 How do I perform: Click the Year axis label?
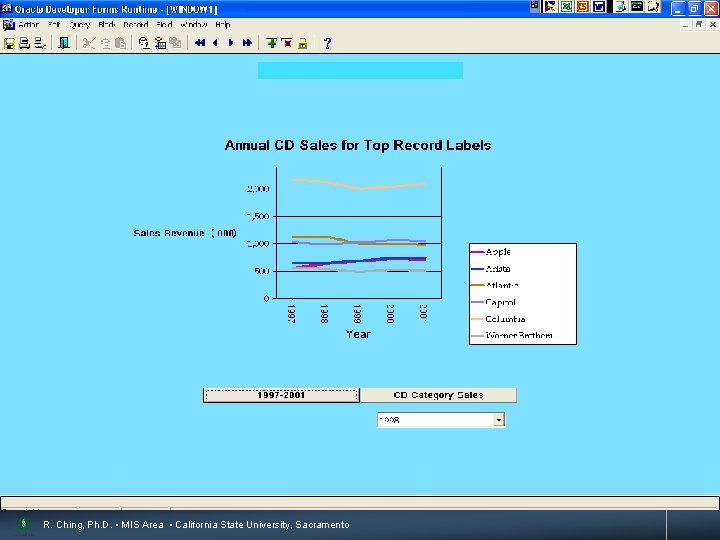pos(358,334)
